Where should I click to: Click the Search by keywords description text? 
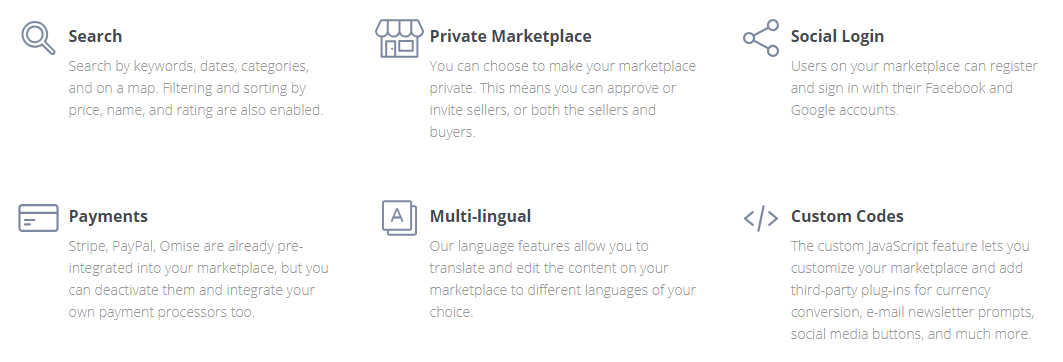[x=196, y=88]
